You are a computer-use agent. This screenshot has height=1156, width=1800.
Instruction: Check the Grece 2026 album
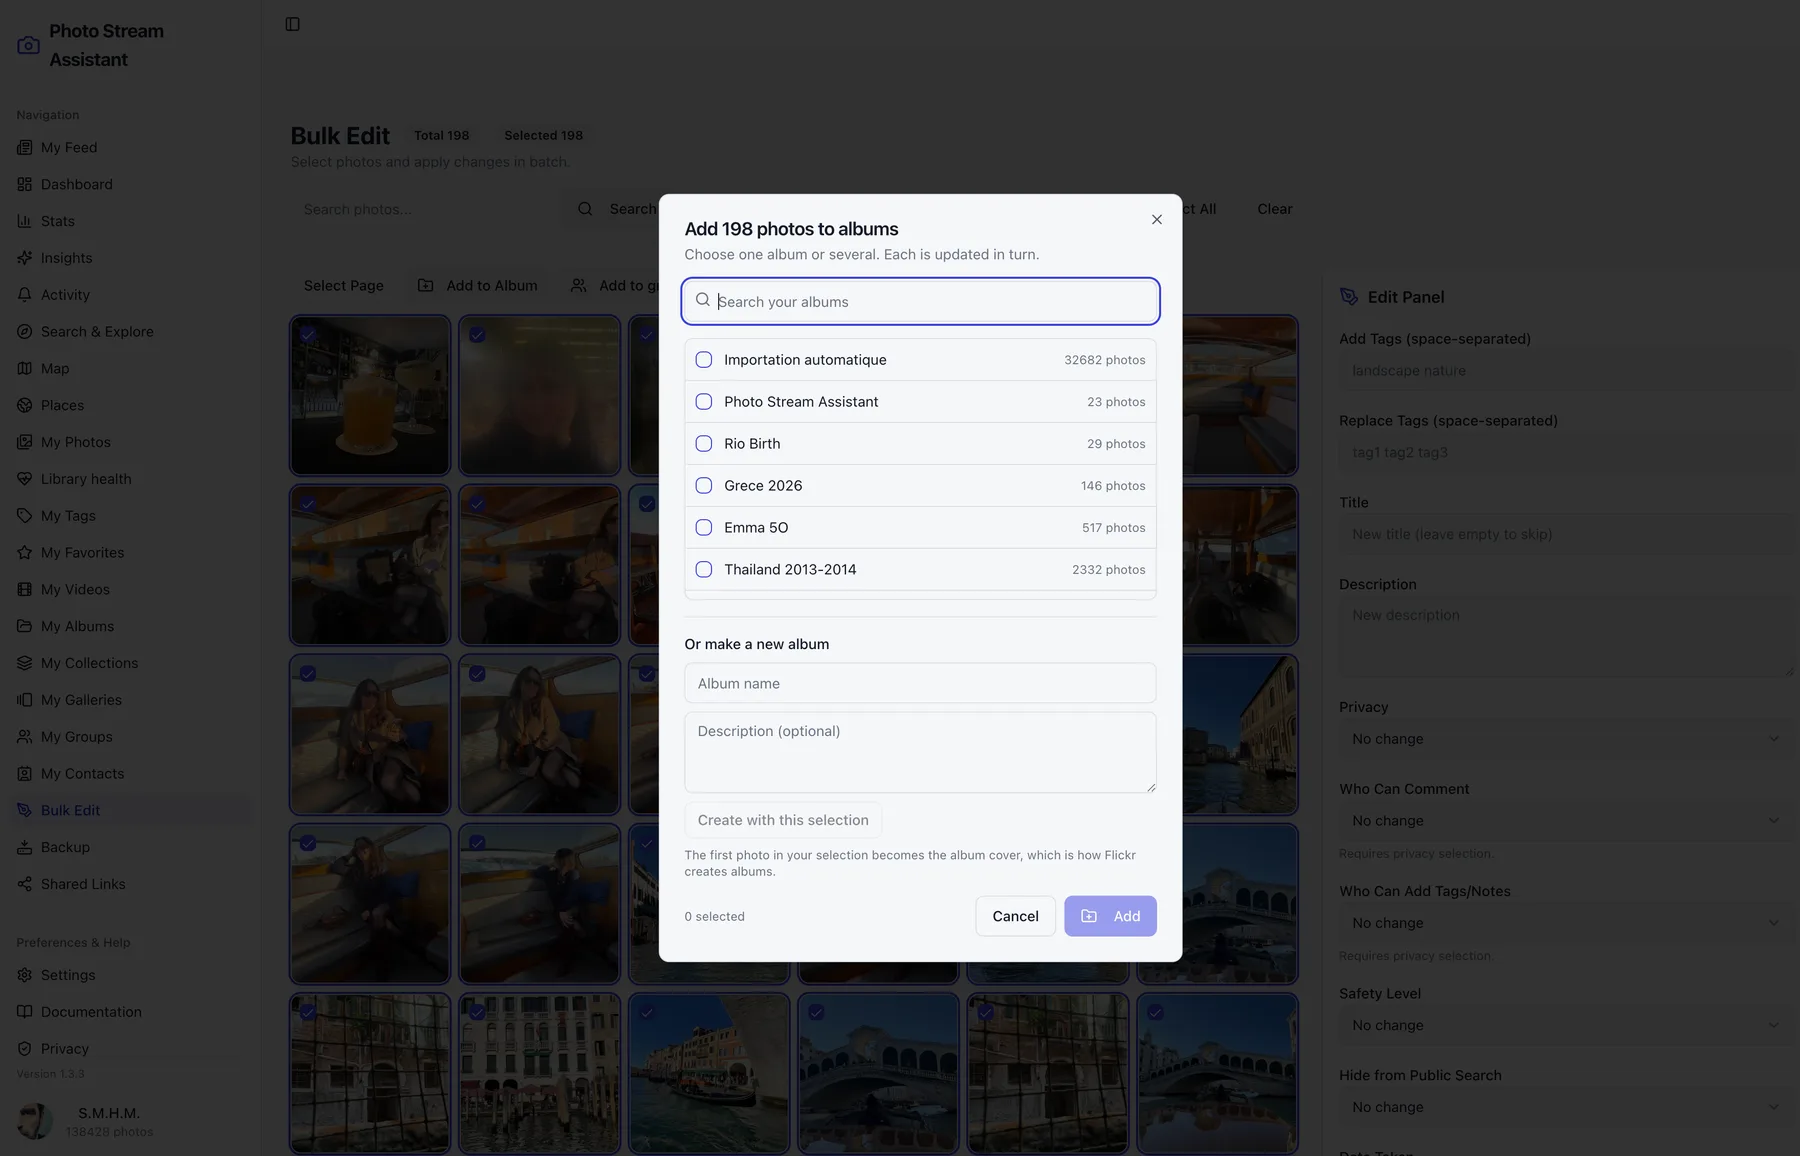pyautogui.click(x=704, y=486)
